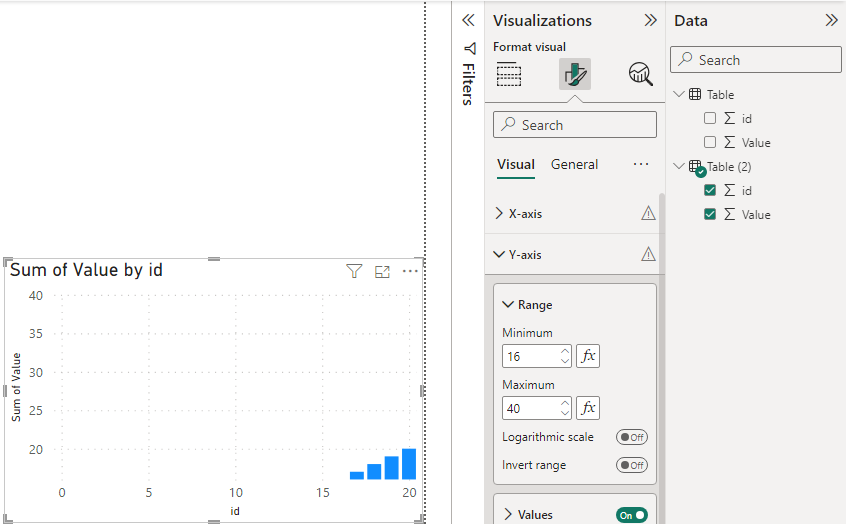The image size is (846, 524).
Task: Click the 'Format visual' label
Action: coord(529,47)
